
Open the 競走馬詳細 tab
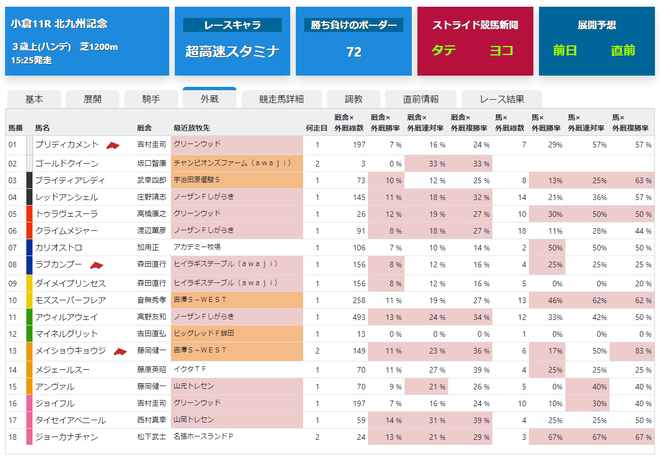[x=281, y=99]
